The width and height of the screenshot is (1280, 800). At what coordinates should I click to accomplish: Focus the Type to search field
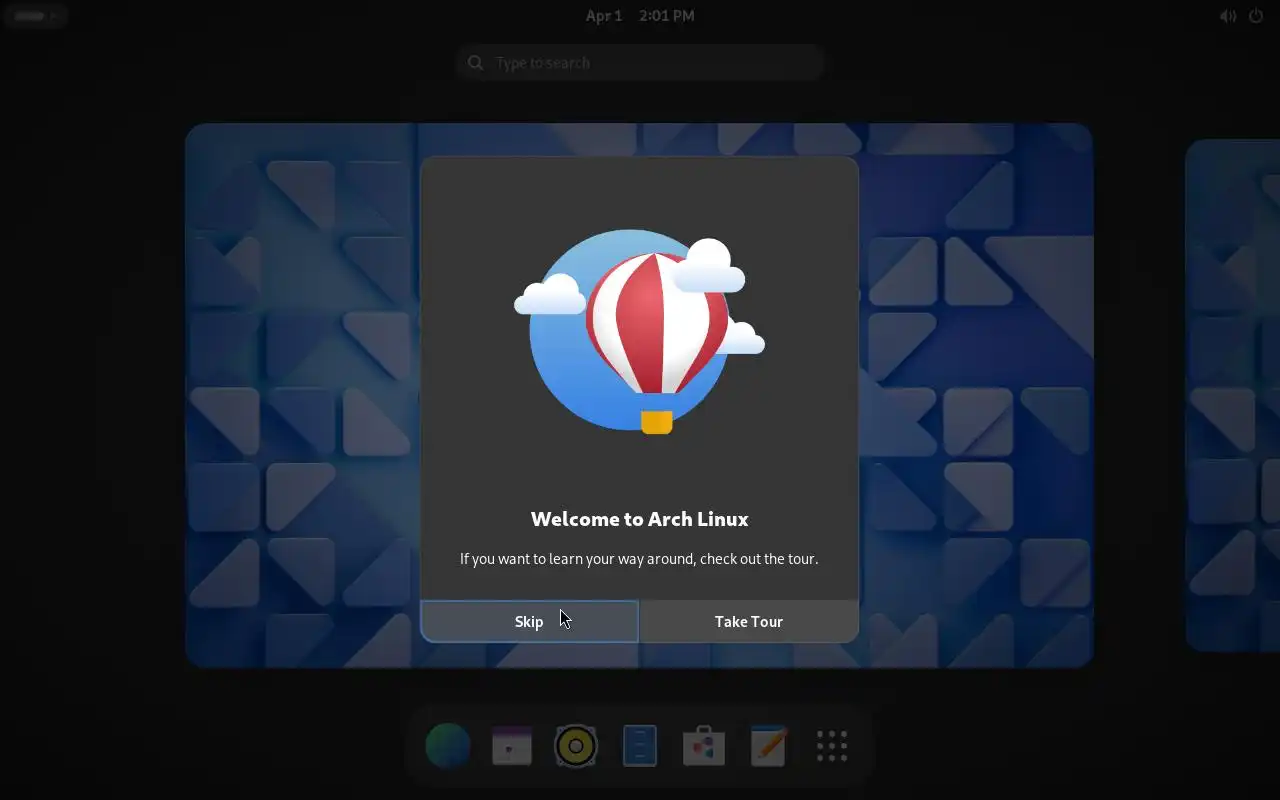point(640,63)
